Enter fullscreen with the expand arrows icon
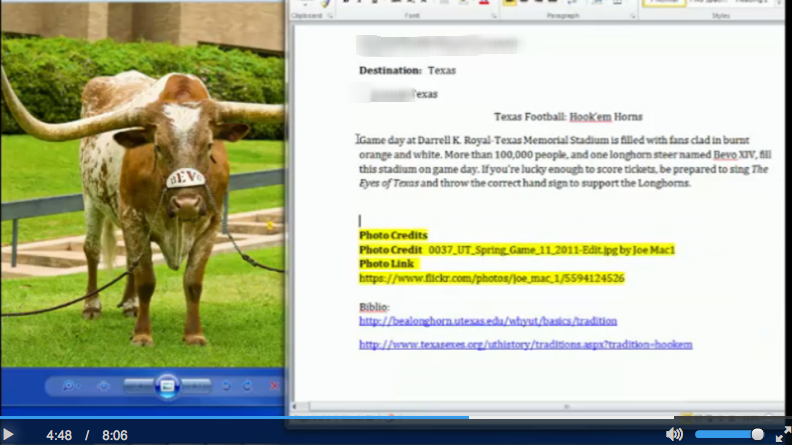This screenshot has height=445, width=792. click(x=783, y=434)
